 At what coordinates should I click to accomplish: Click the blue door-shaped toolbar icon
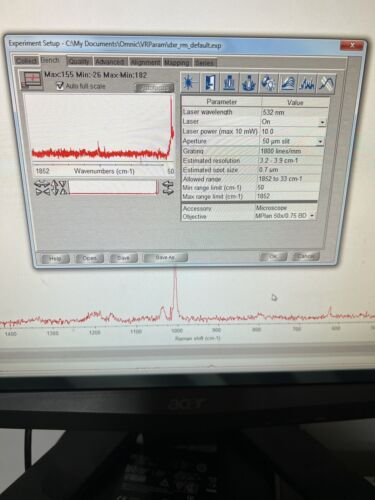pos(210,82)
